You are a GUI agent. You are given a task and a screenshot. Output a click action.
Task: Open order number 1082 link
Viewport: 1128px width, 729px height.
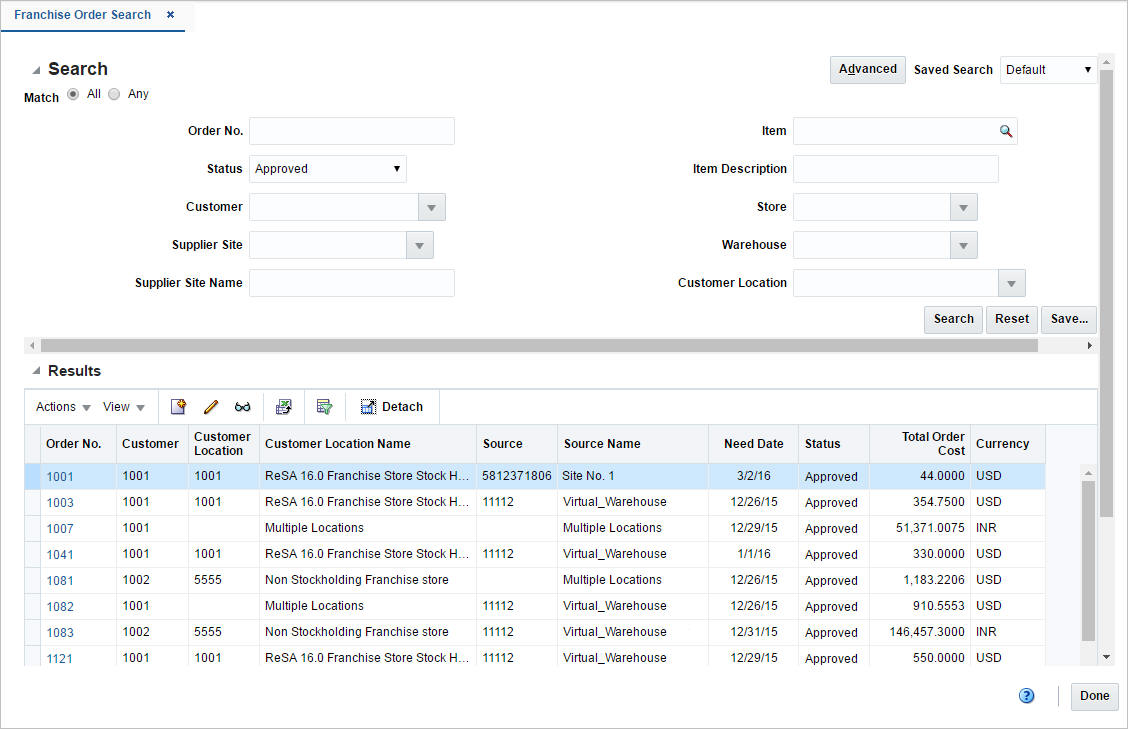click(x=60, y=606)
